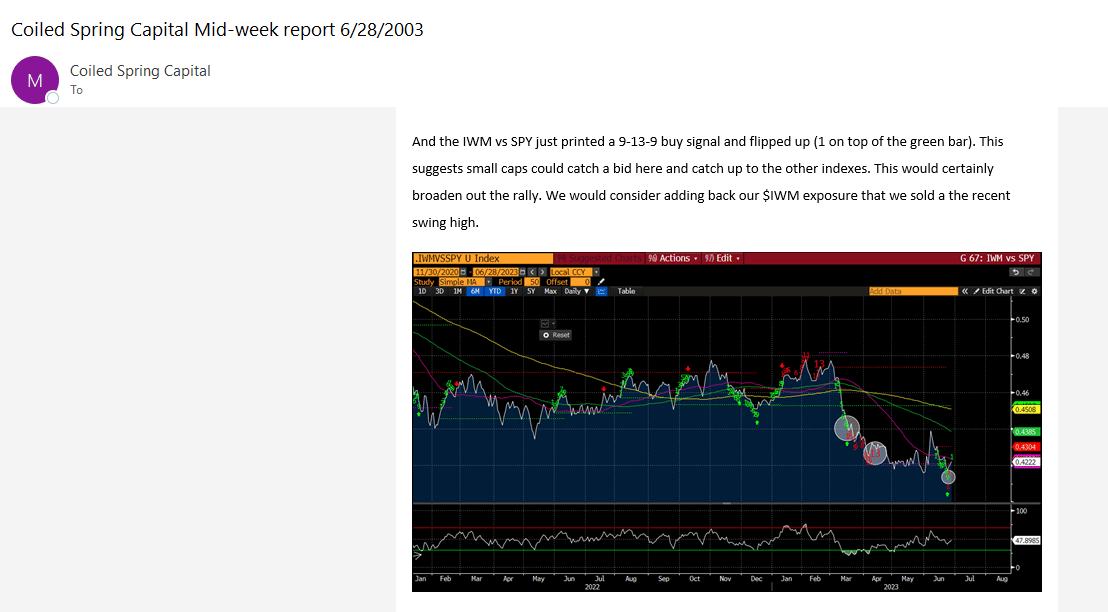Click the redo arrow in chart
This screenshot has height=612, width=1108.
[1032, 272]
